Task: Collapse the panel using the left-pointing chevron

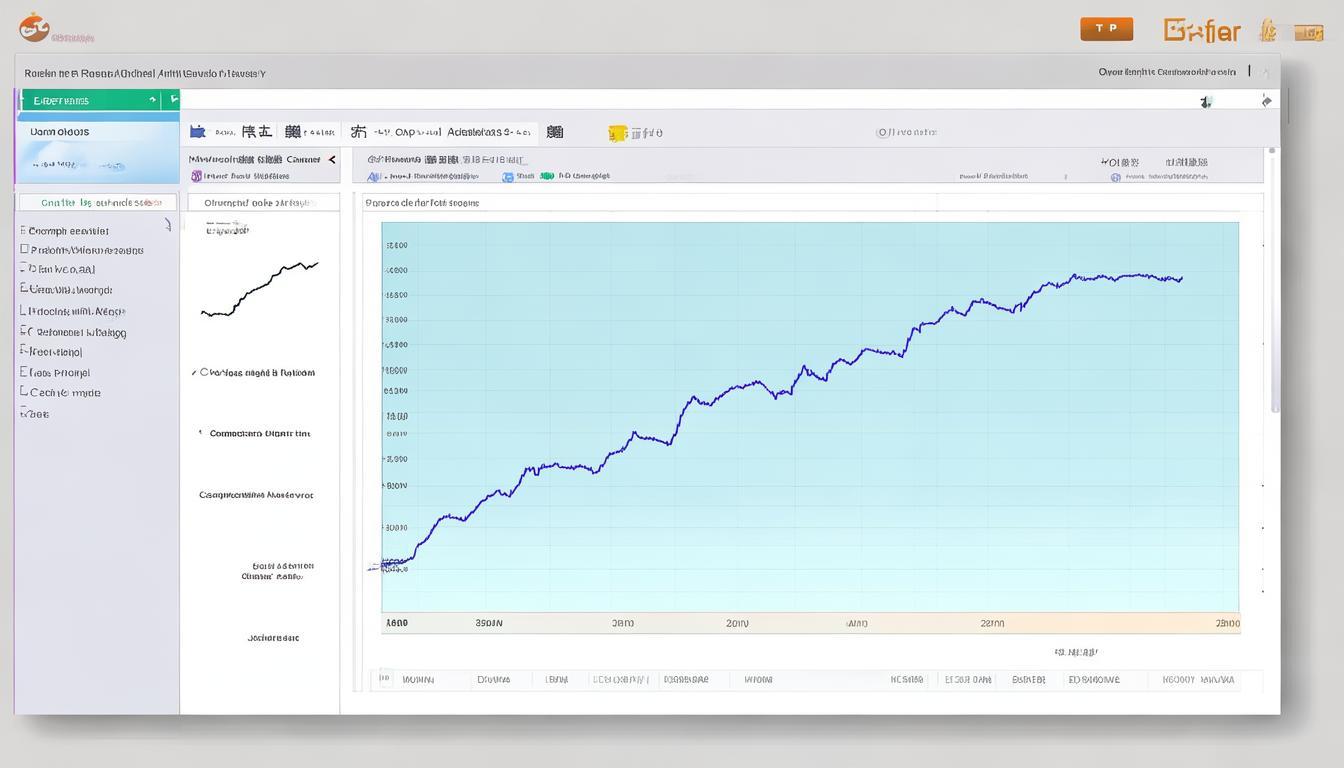Action: click(x=332, y=159)
